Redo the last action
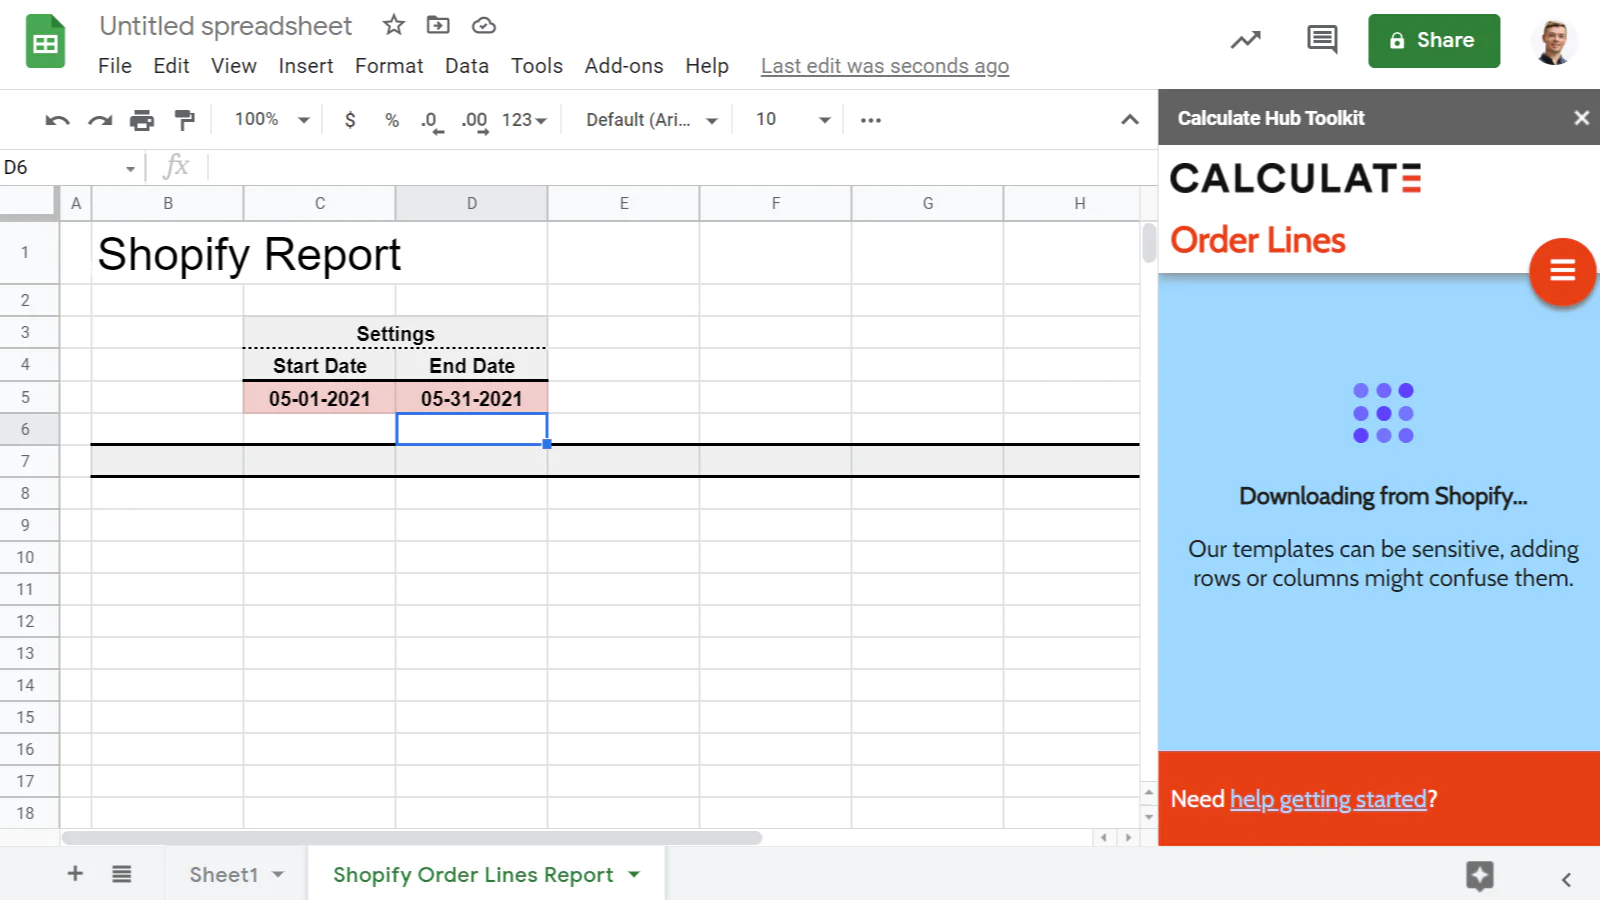The width and height of the screenshot is (1600, 900). point(100,120)
